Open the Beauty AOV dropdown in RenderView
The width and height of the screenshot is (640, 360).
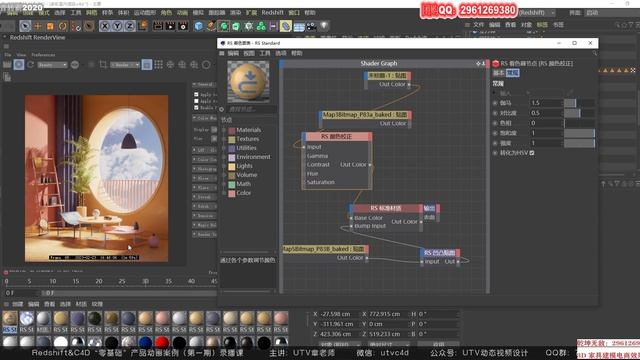pos(52,65)
